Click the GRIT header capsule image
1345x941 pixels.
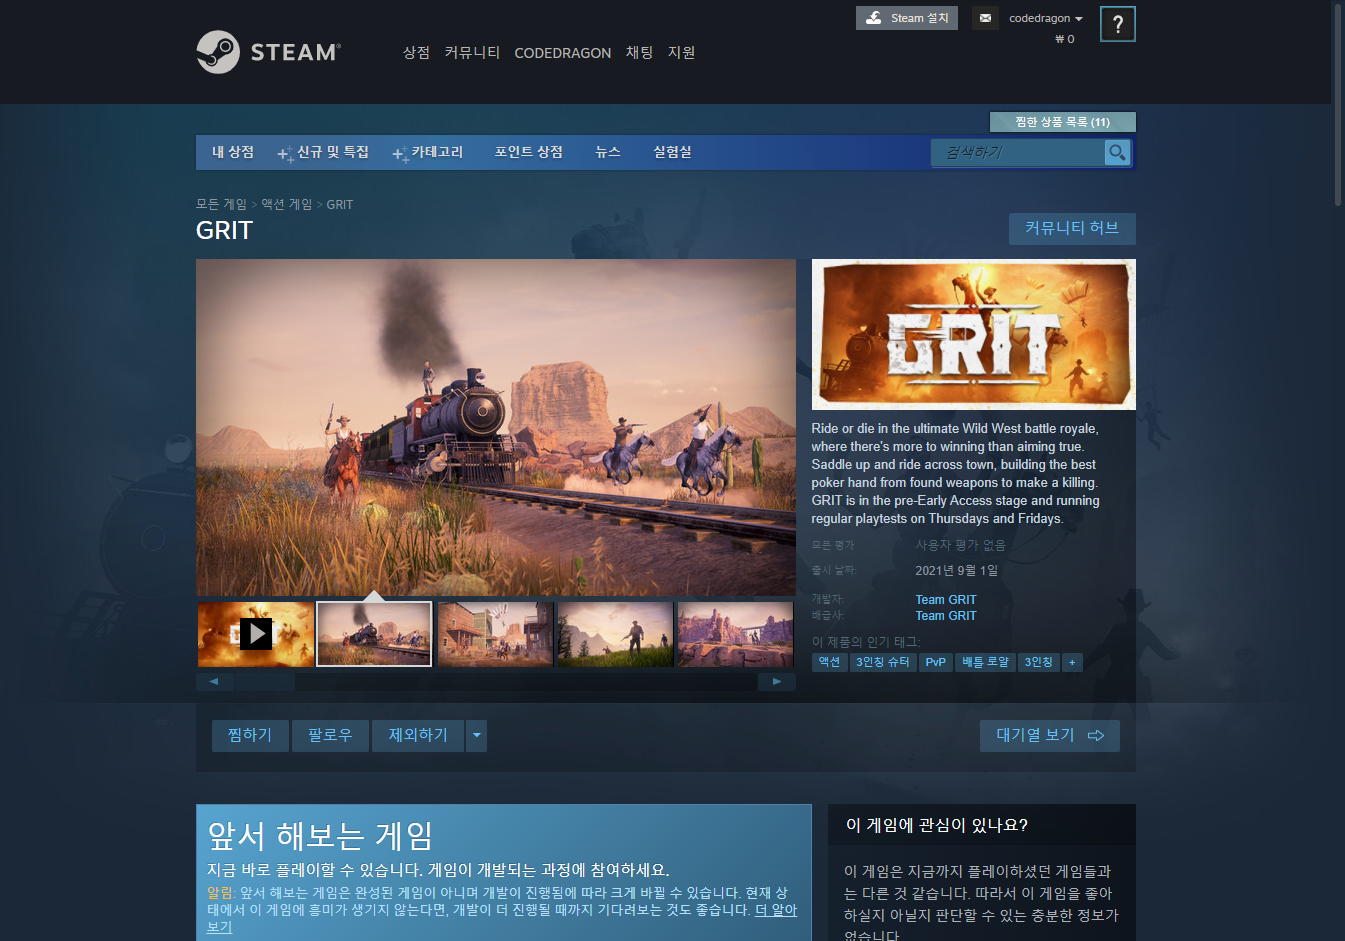tap(974, 334)
